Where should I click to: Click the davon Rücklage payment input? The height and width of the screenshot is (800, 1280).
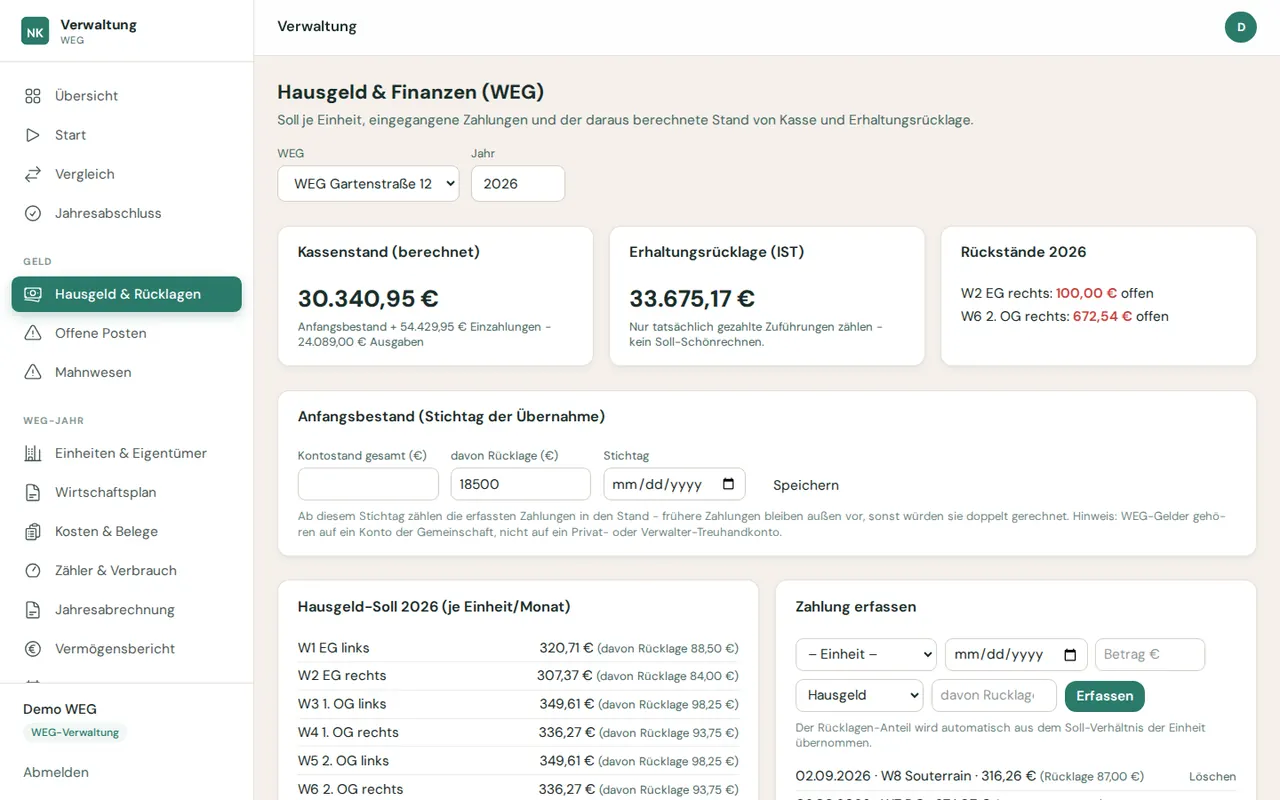click(994, 695)
